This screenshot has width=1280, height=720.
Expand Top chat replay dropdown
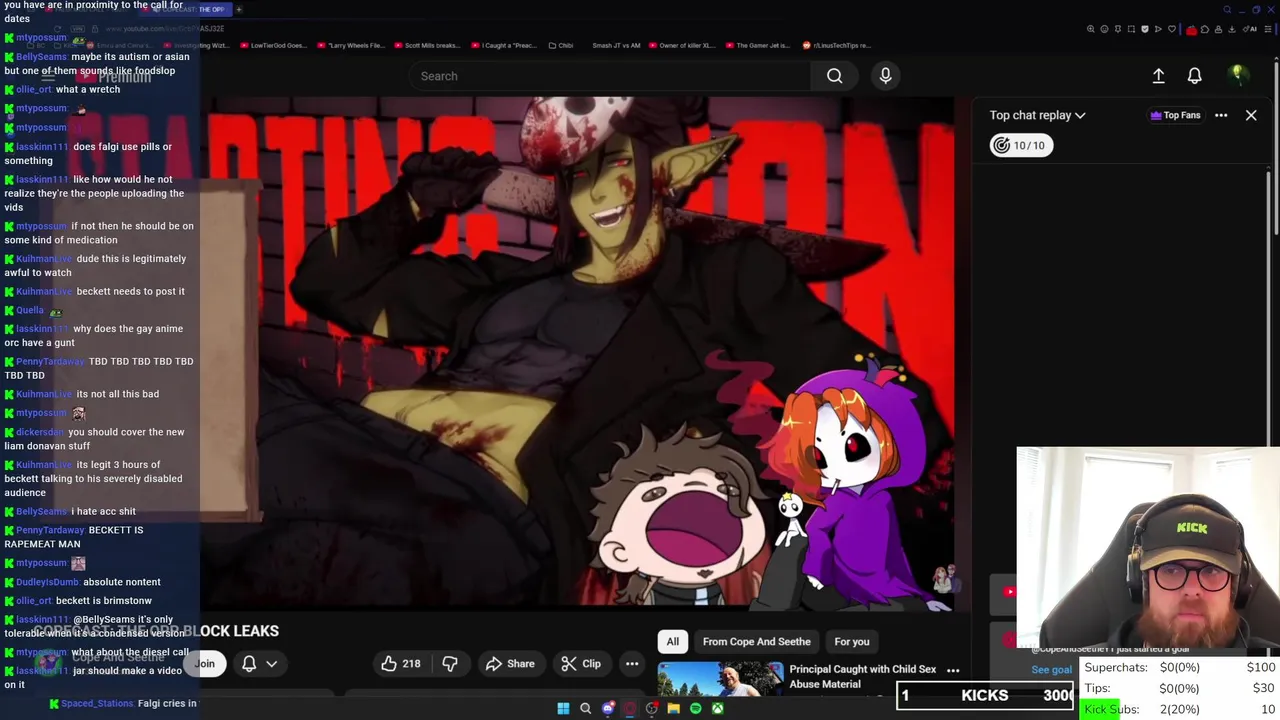[x=1038, y=115]
